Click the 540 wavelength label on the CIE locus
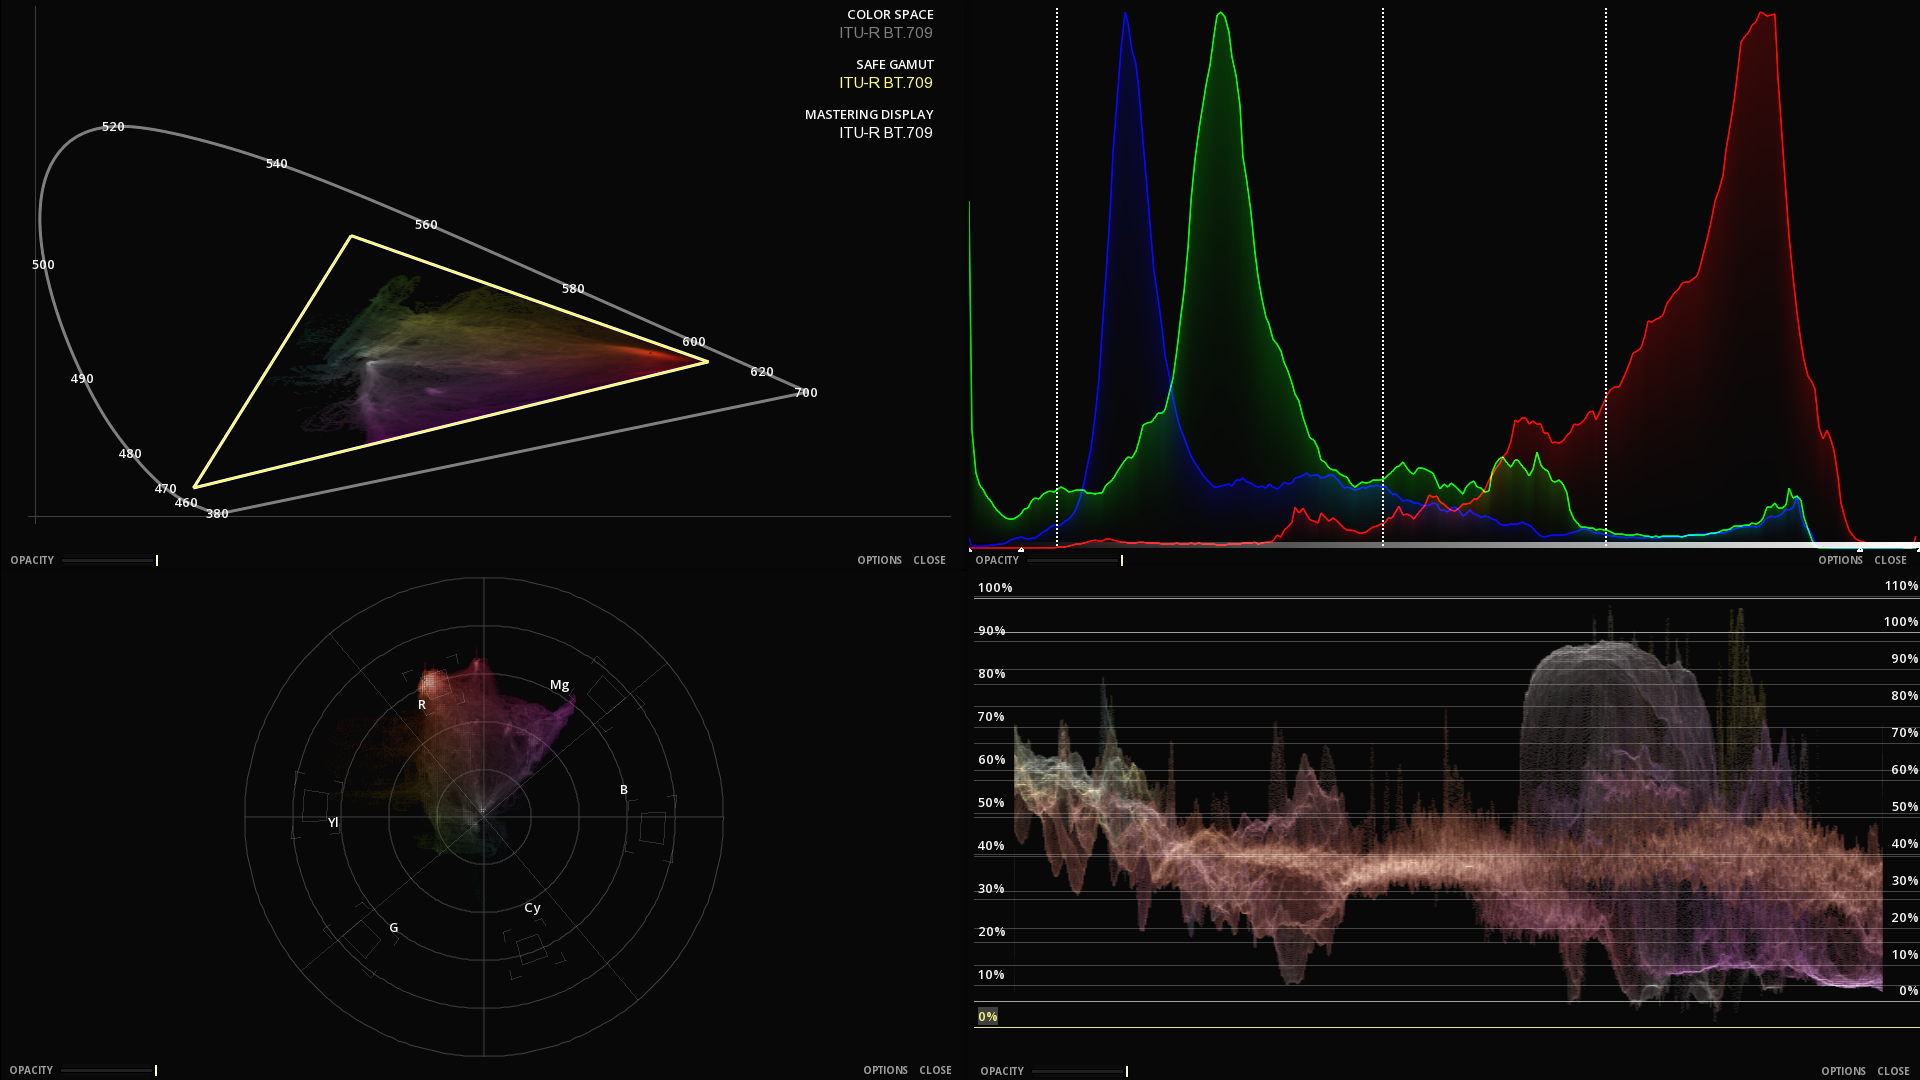 click(277, 164)
